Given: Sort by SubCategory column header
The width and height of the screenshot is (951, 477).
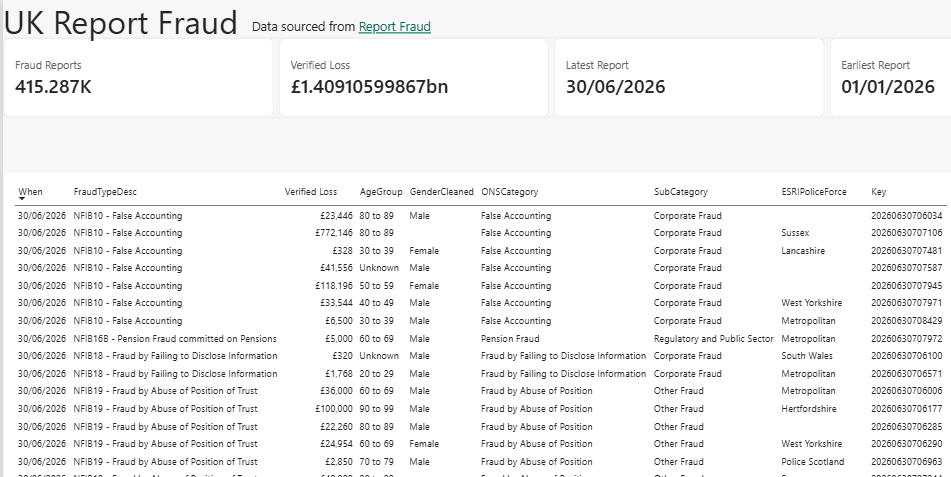Looking at the screenshot, I should [680, 192].
